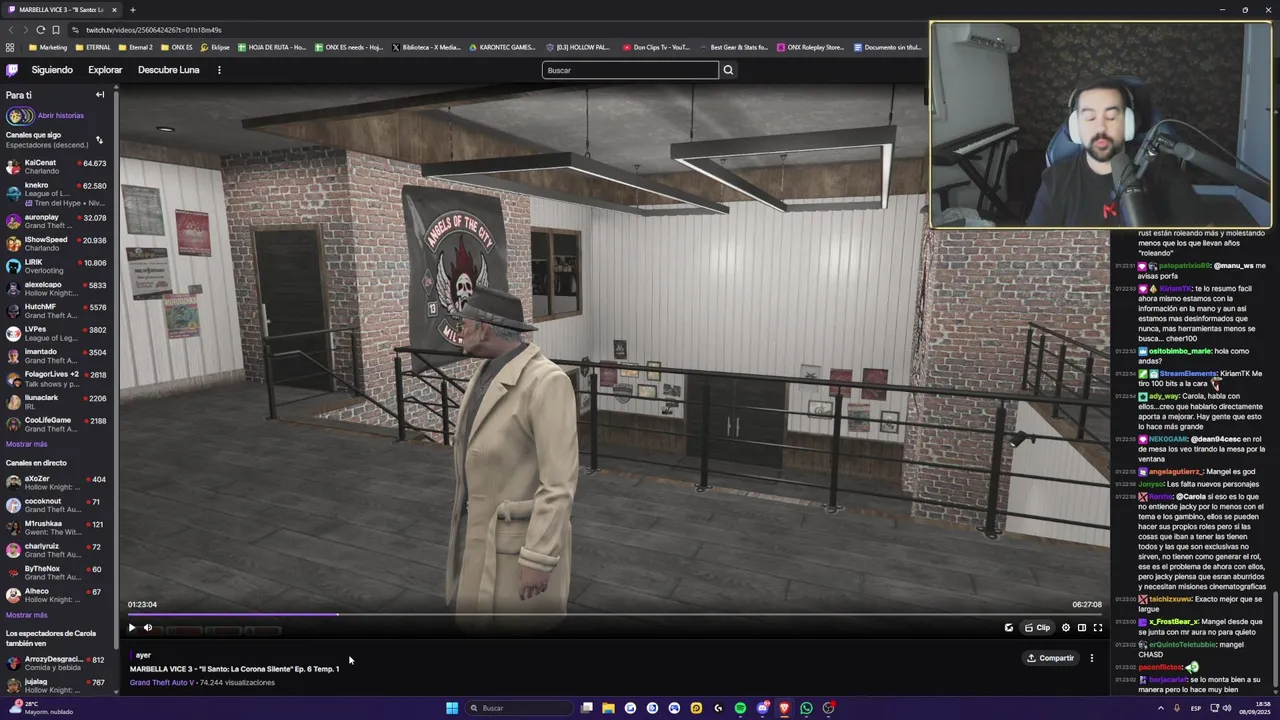The height and width of the screenshot is (720, 1280).
Task: Reload the browser page
Action: pyautogui.click(x=40, y=30)
